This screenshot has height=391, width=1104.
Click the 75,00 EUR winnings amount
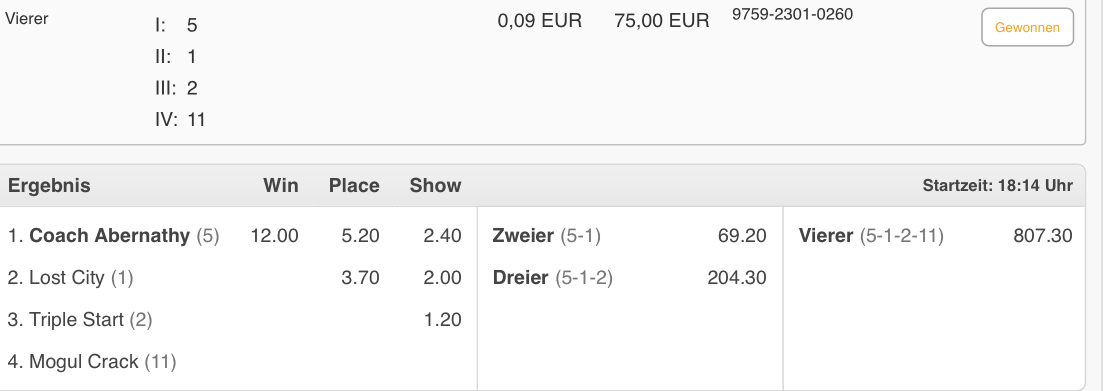pyautogui.click(x=661, y=21)
